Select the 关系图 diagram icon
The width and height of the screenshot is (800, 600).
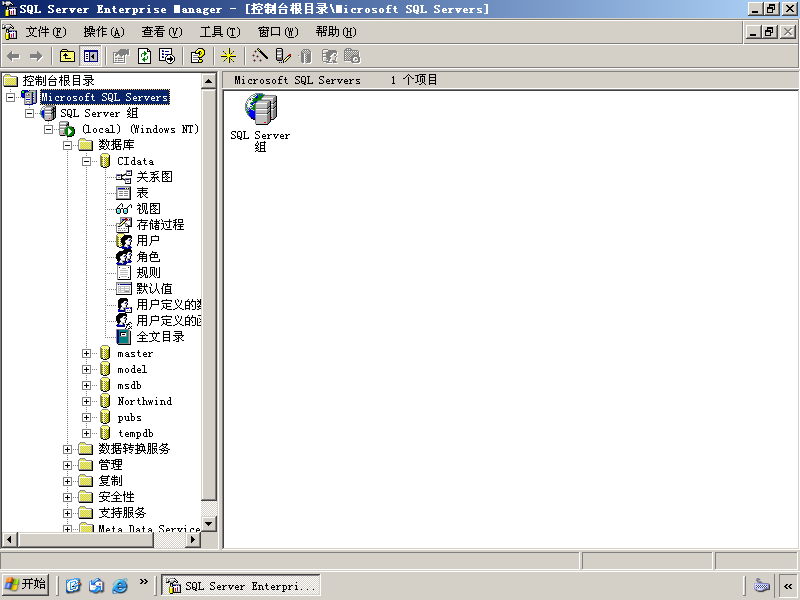(123, 177)
